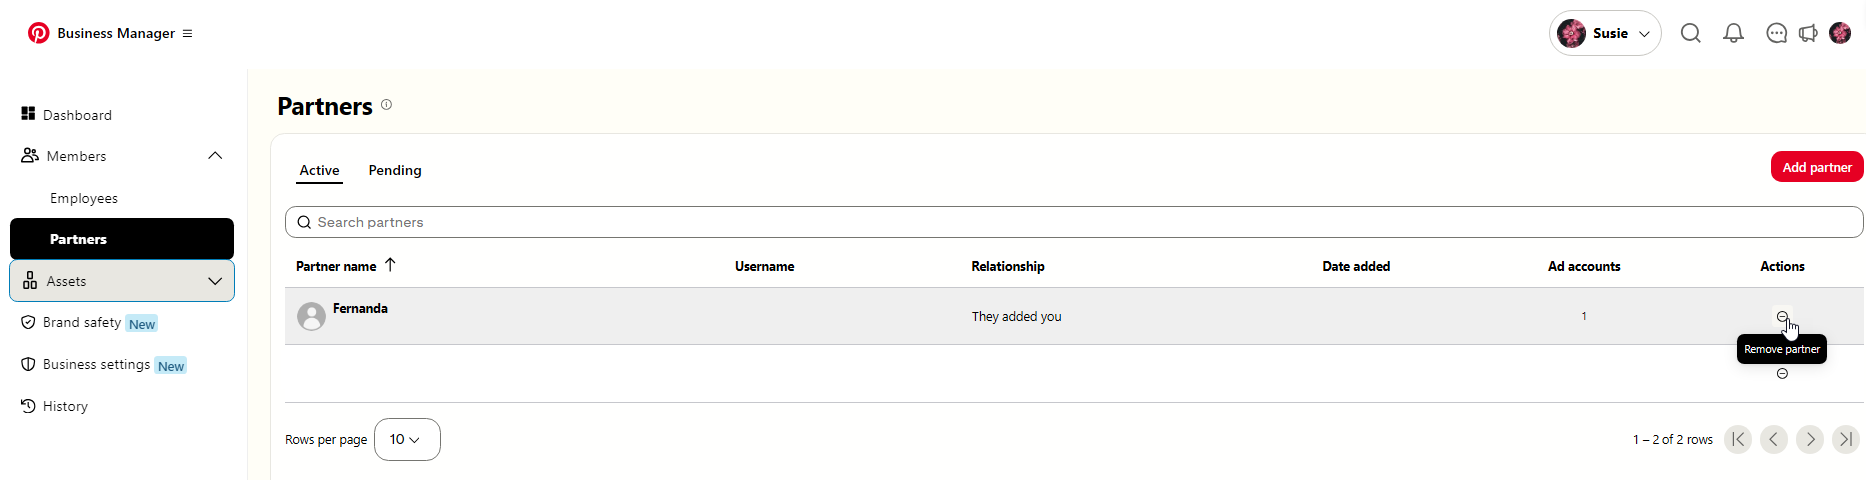Open the messages chat bubble icon
This screenshot has height=480, width=1866.
[x=1776, y=33]
